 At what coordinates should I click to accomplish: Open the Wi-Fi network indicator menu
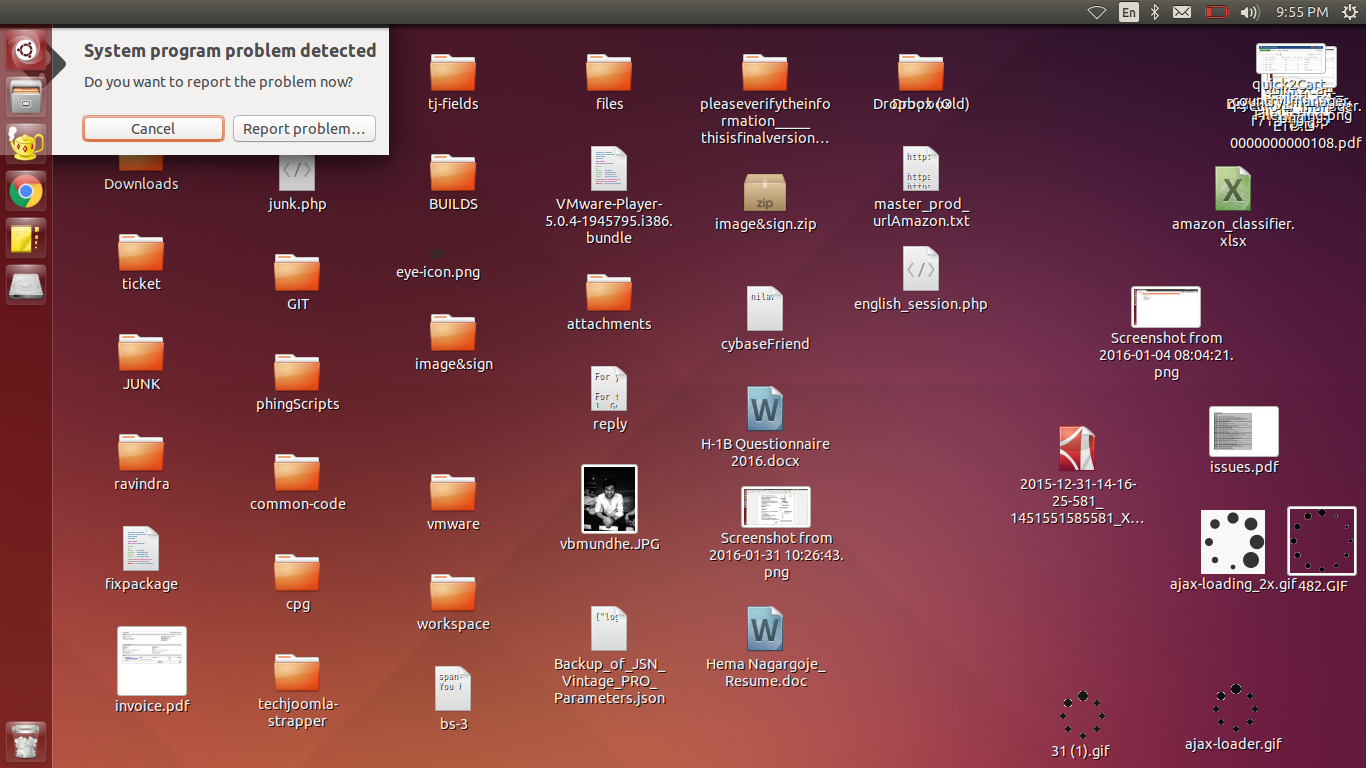pyautogui.click(x=1097, y=12)
